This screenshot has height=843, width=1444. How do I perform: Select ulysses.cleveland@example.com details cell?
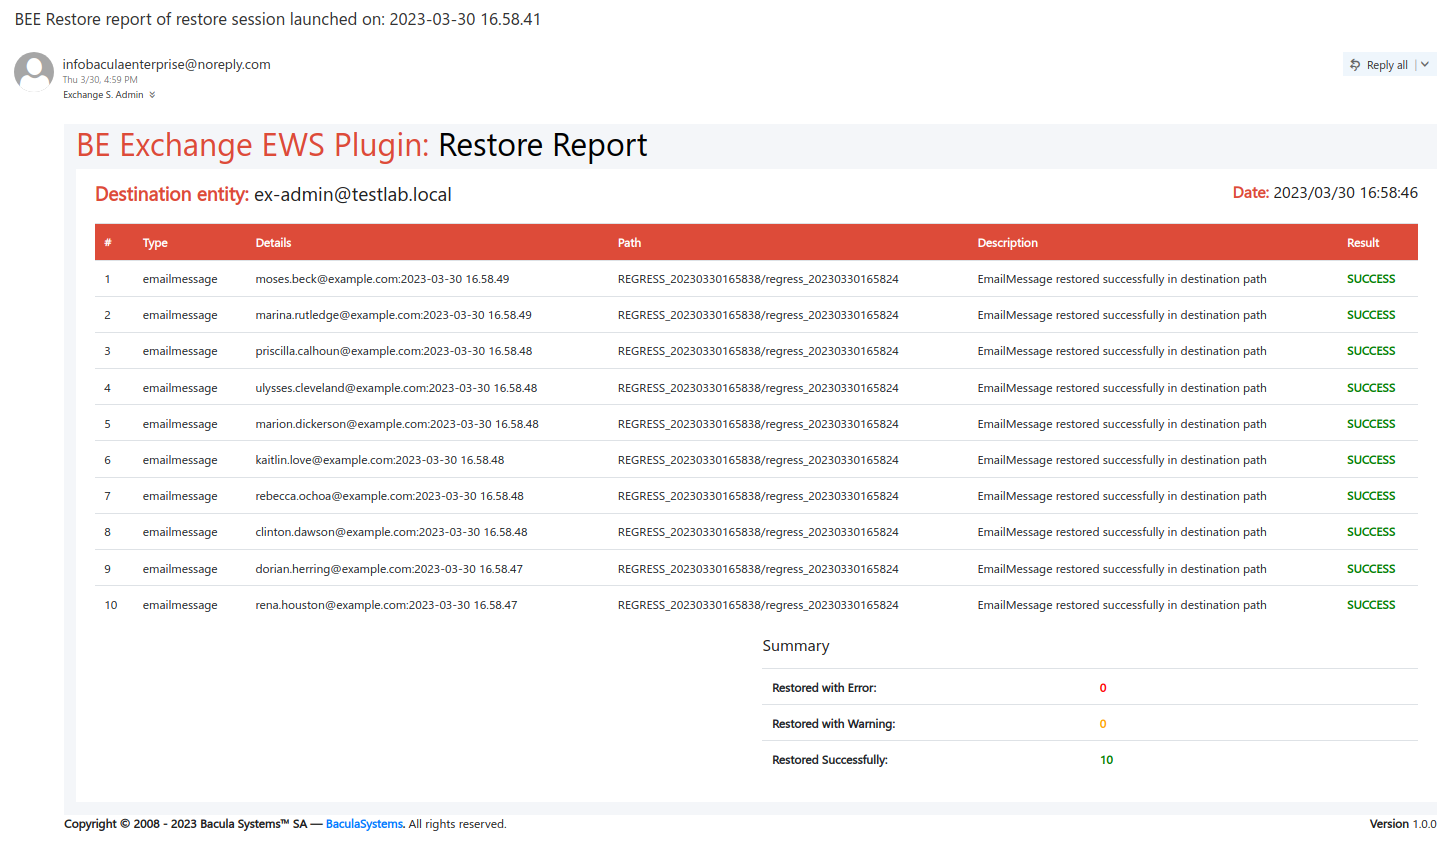tap(396, 388)
